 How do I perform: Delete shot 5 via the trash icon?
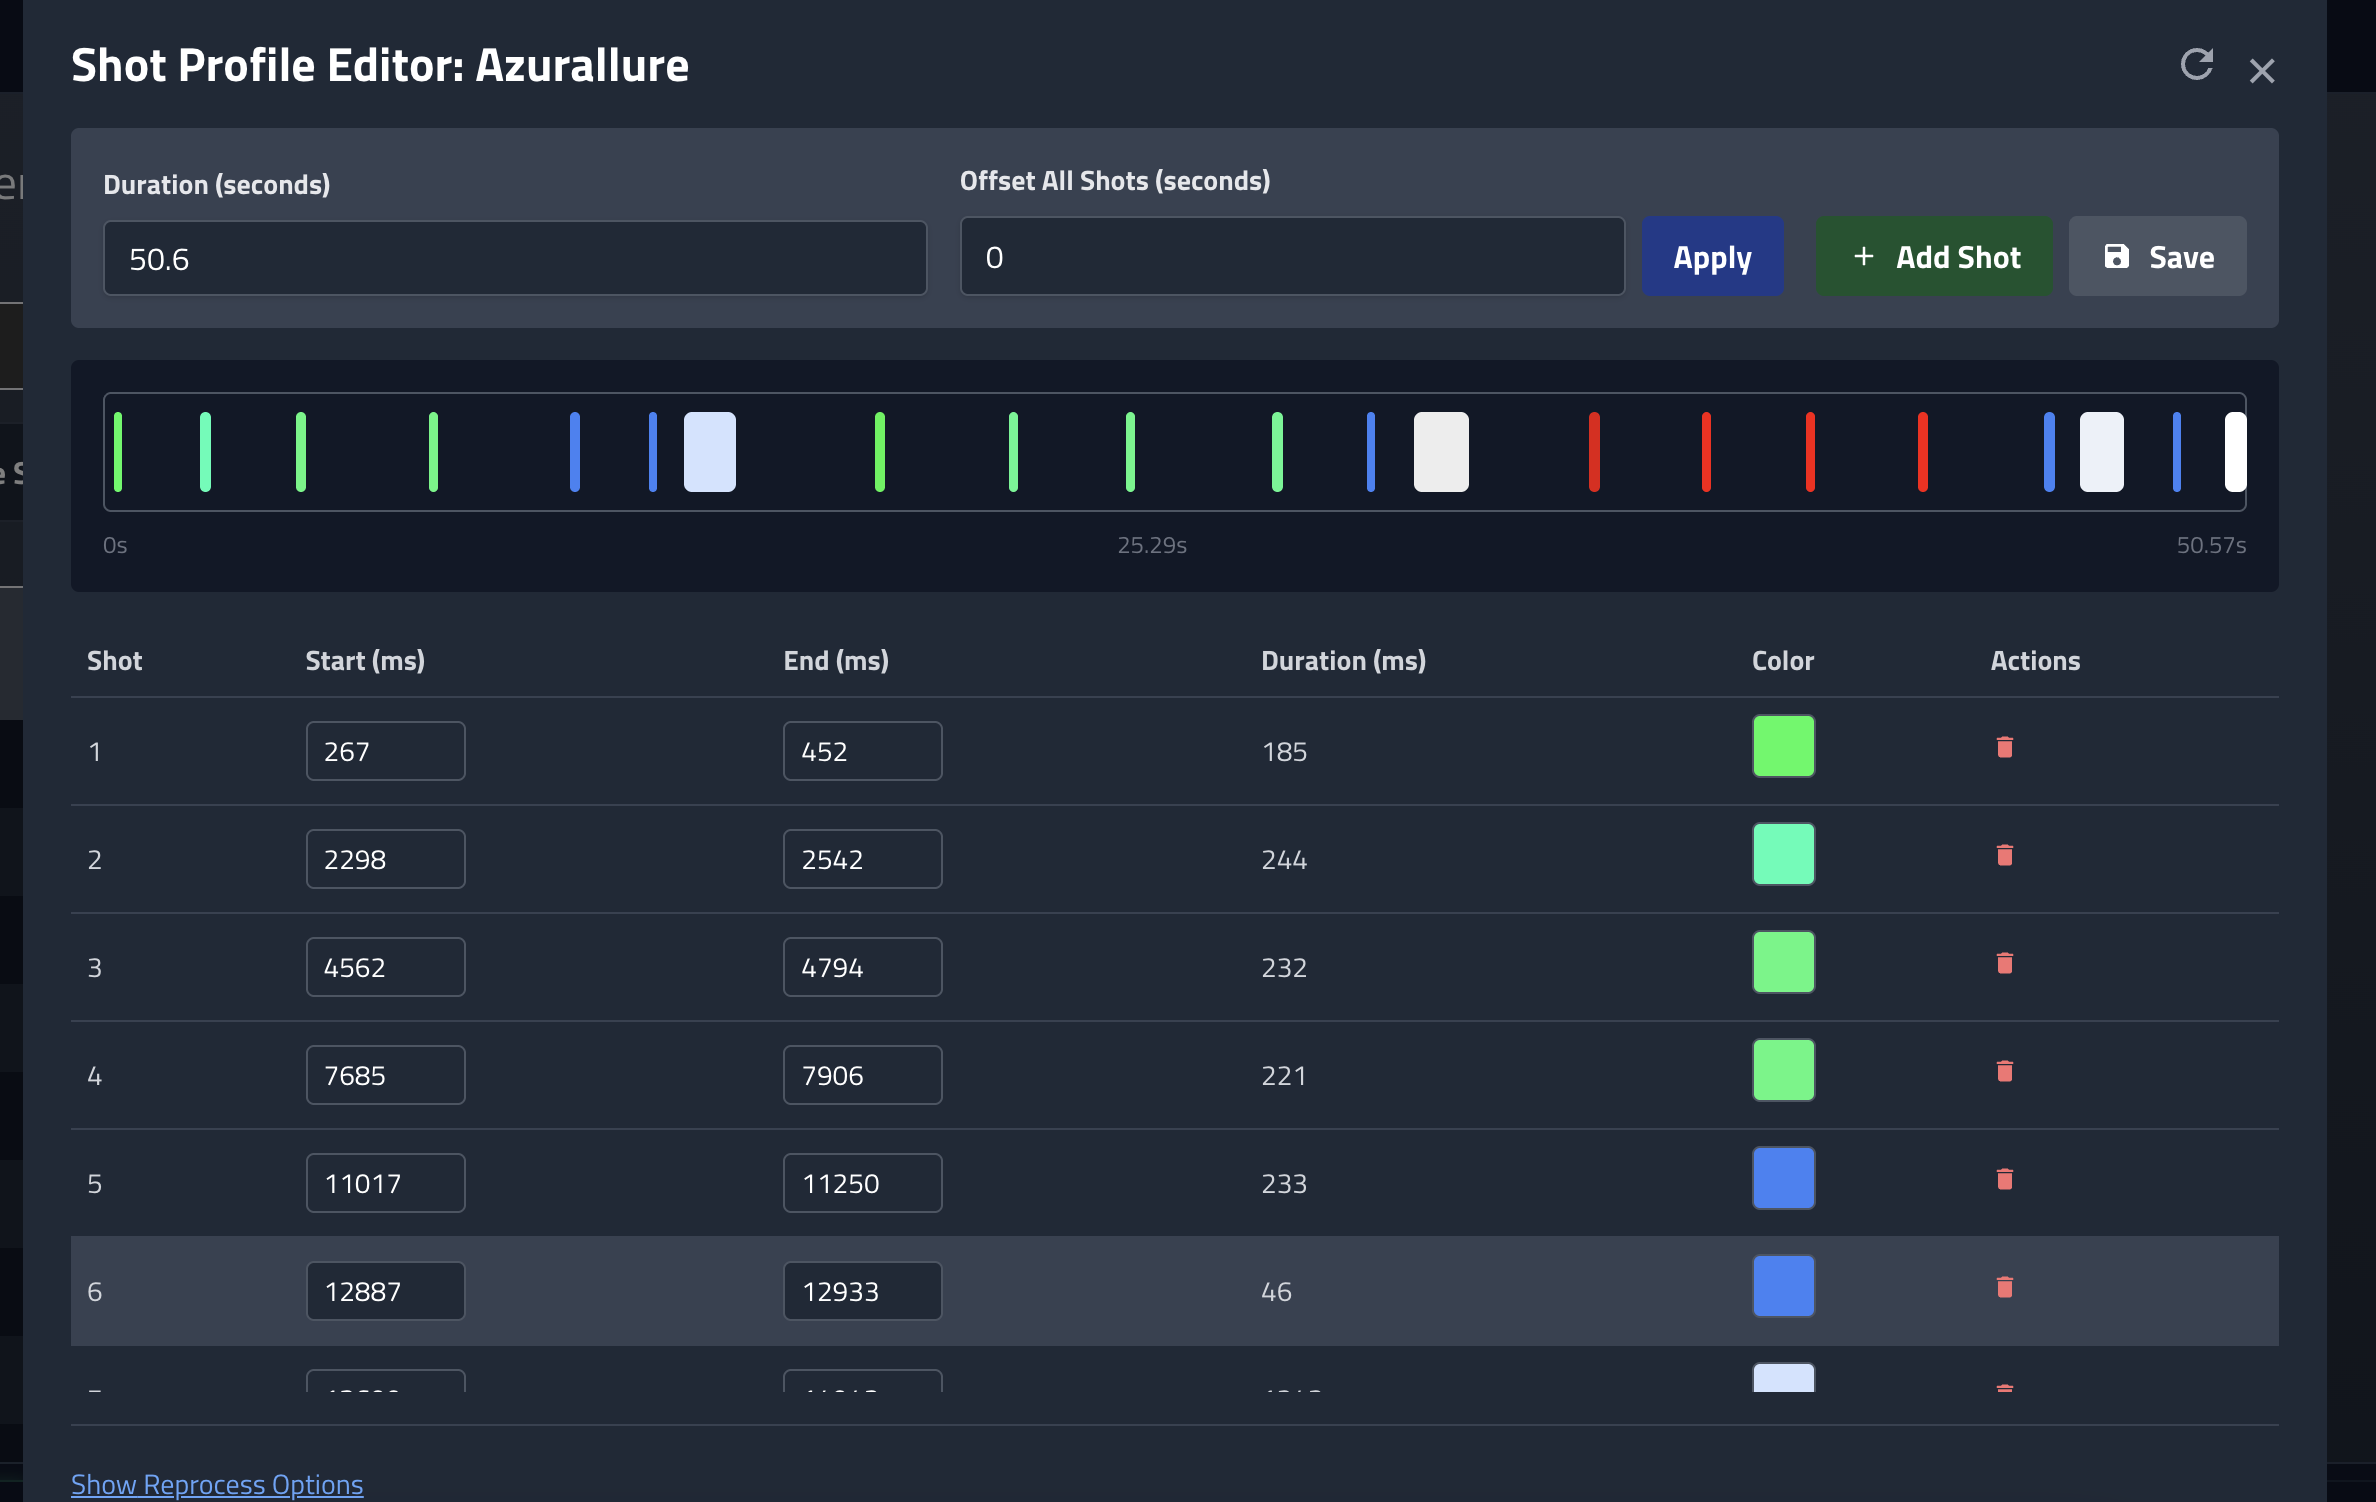tap(2004, 1179)
